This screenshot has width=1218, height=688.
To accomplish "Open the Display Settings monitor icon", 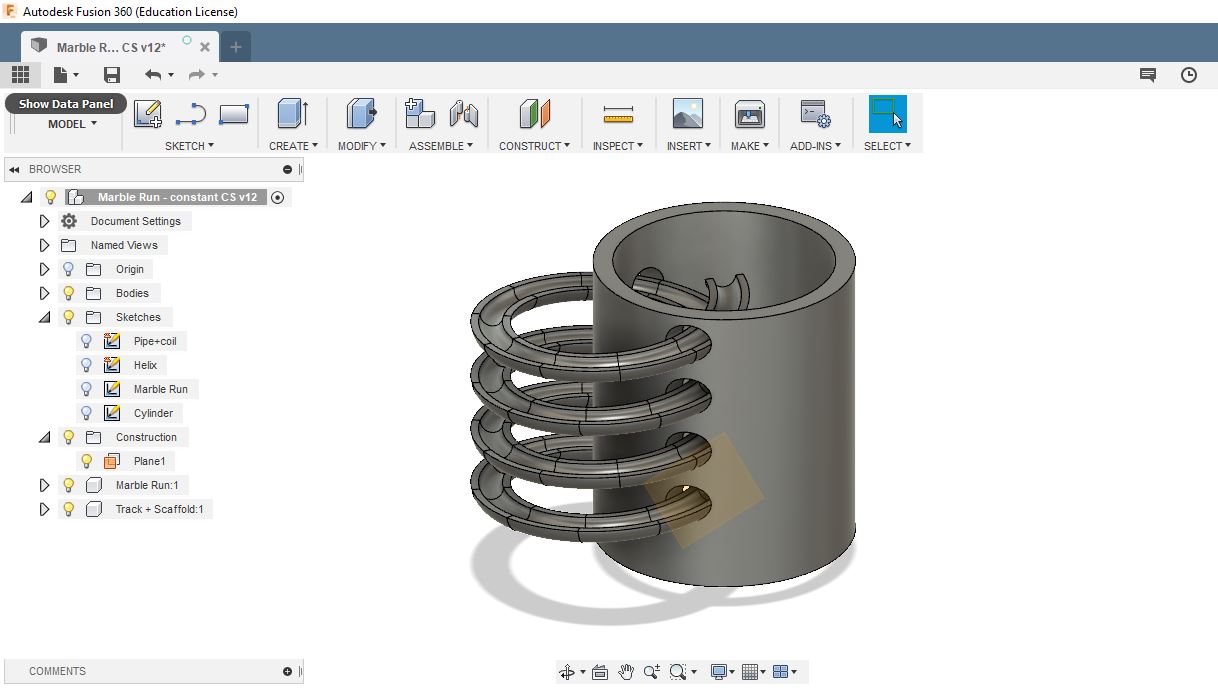I will [x=718, y=672].
